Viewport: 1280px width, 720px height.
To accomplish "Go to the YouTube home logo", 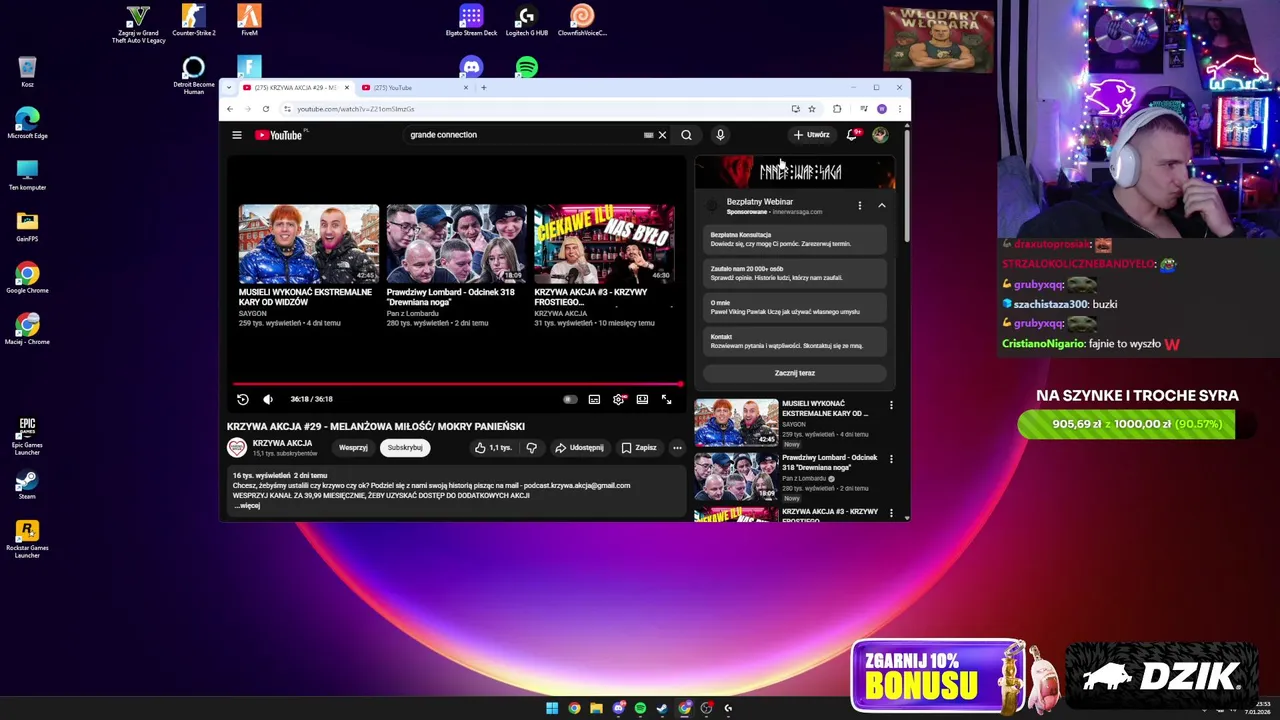I will point(279,135).
